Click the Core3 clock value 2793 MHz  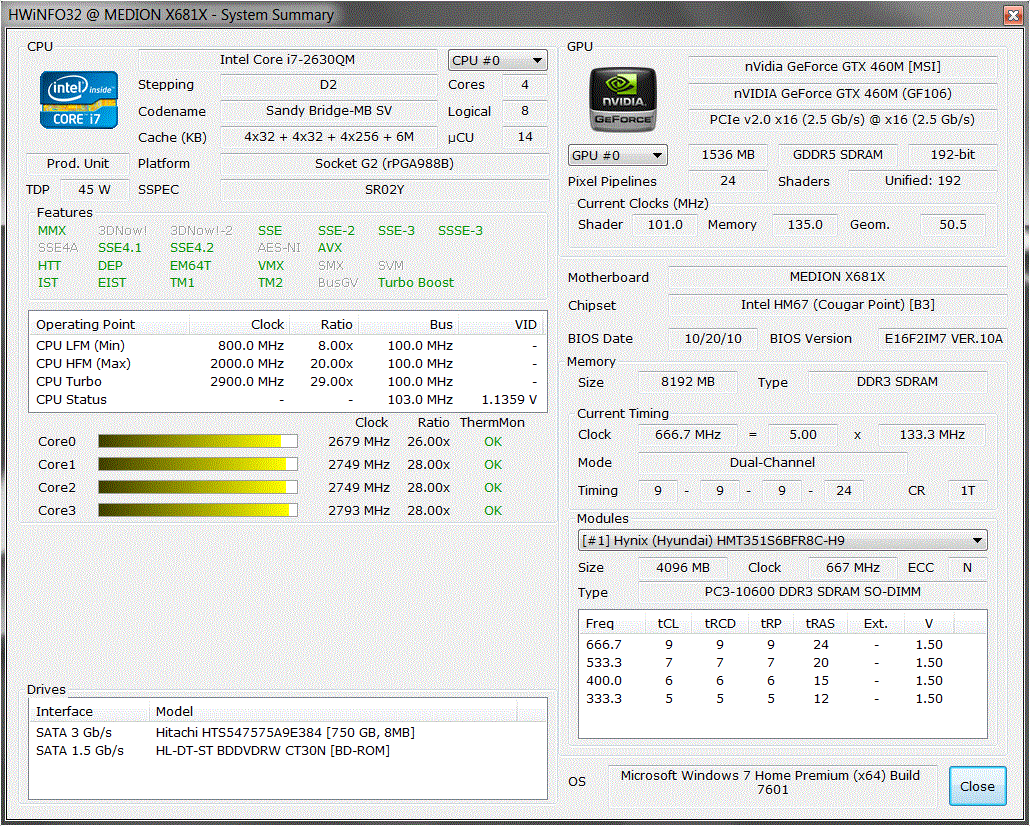[359, 511]
